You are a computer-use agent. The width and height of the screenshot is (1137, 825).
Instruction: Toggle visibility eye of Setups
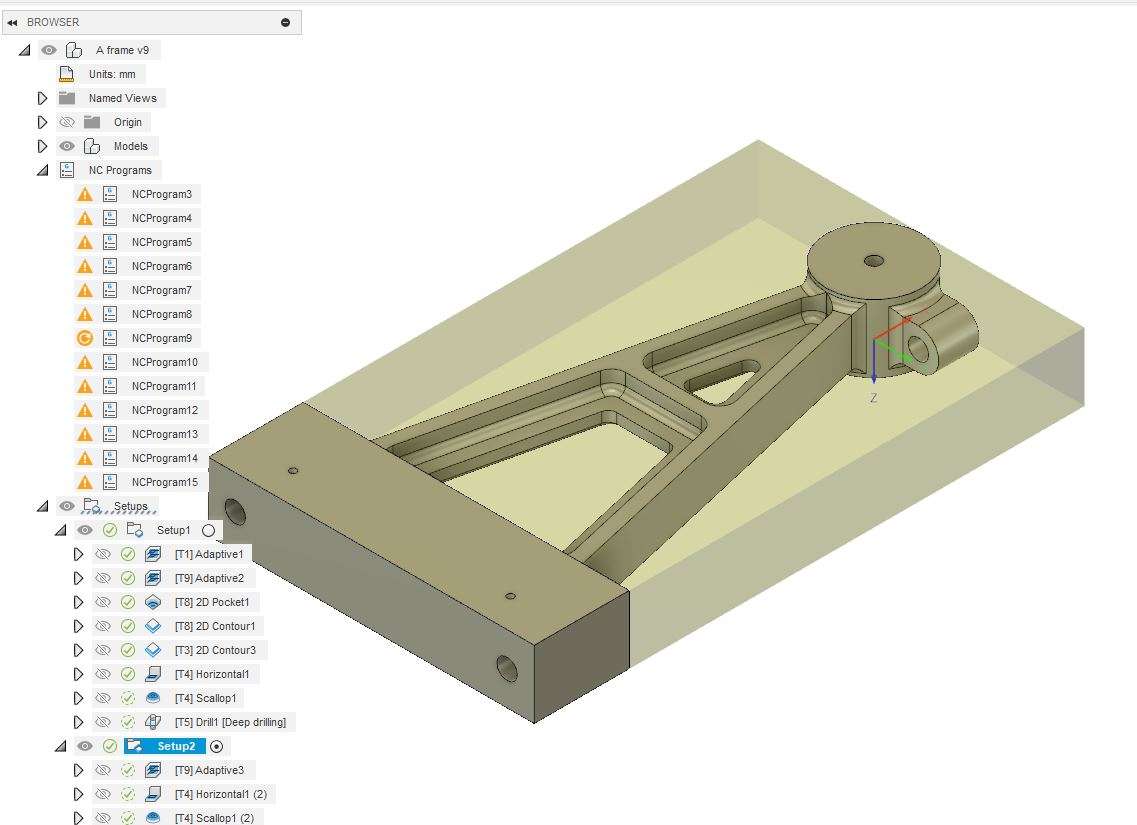67,506
